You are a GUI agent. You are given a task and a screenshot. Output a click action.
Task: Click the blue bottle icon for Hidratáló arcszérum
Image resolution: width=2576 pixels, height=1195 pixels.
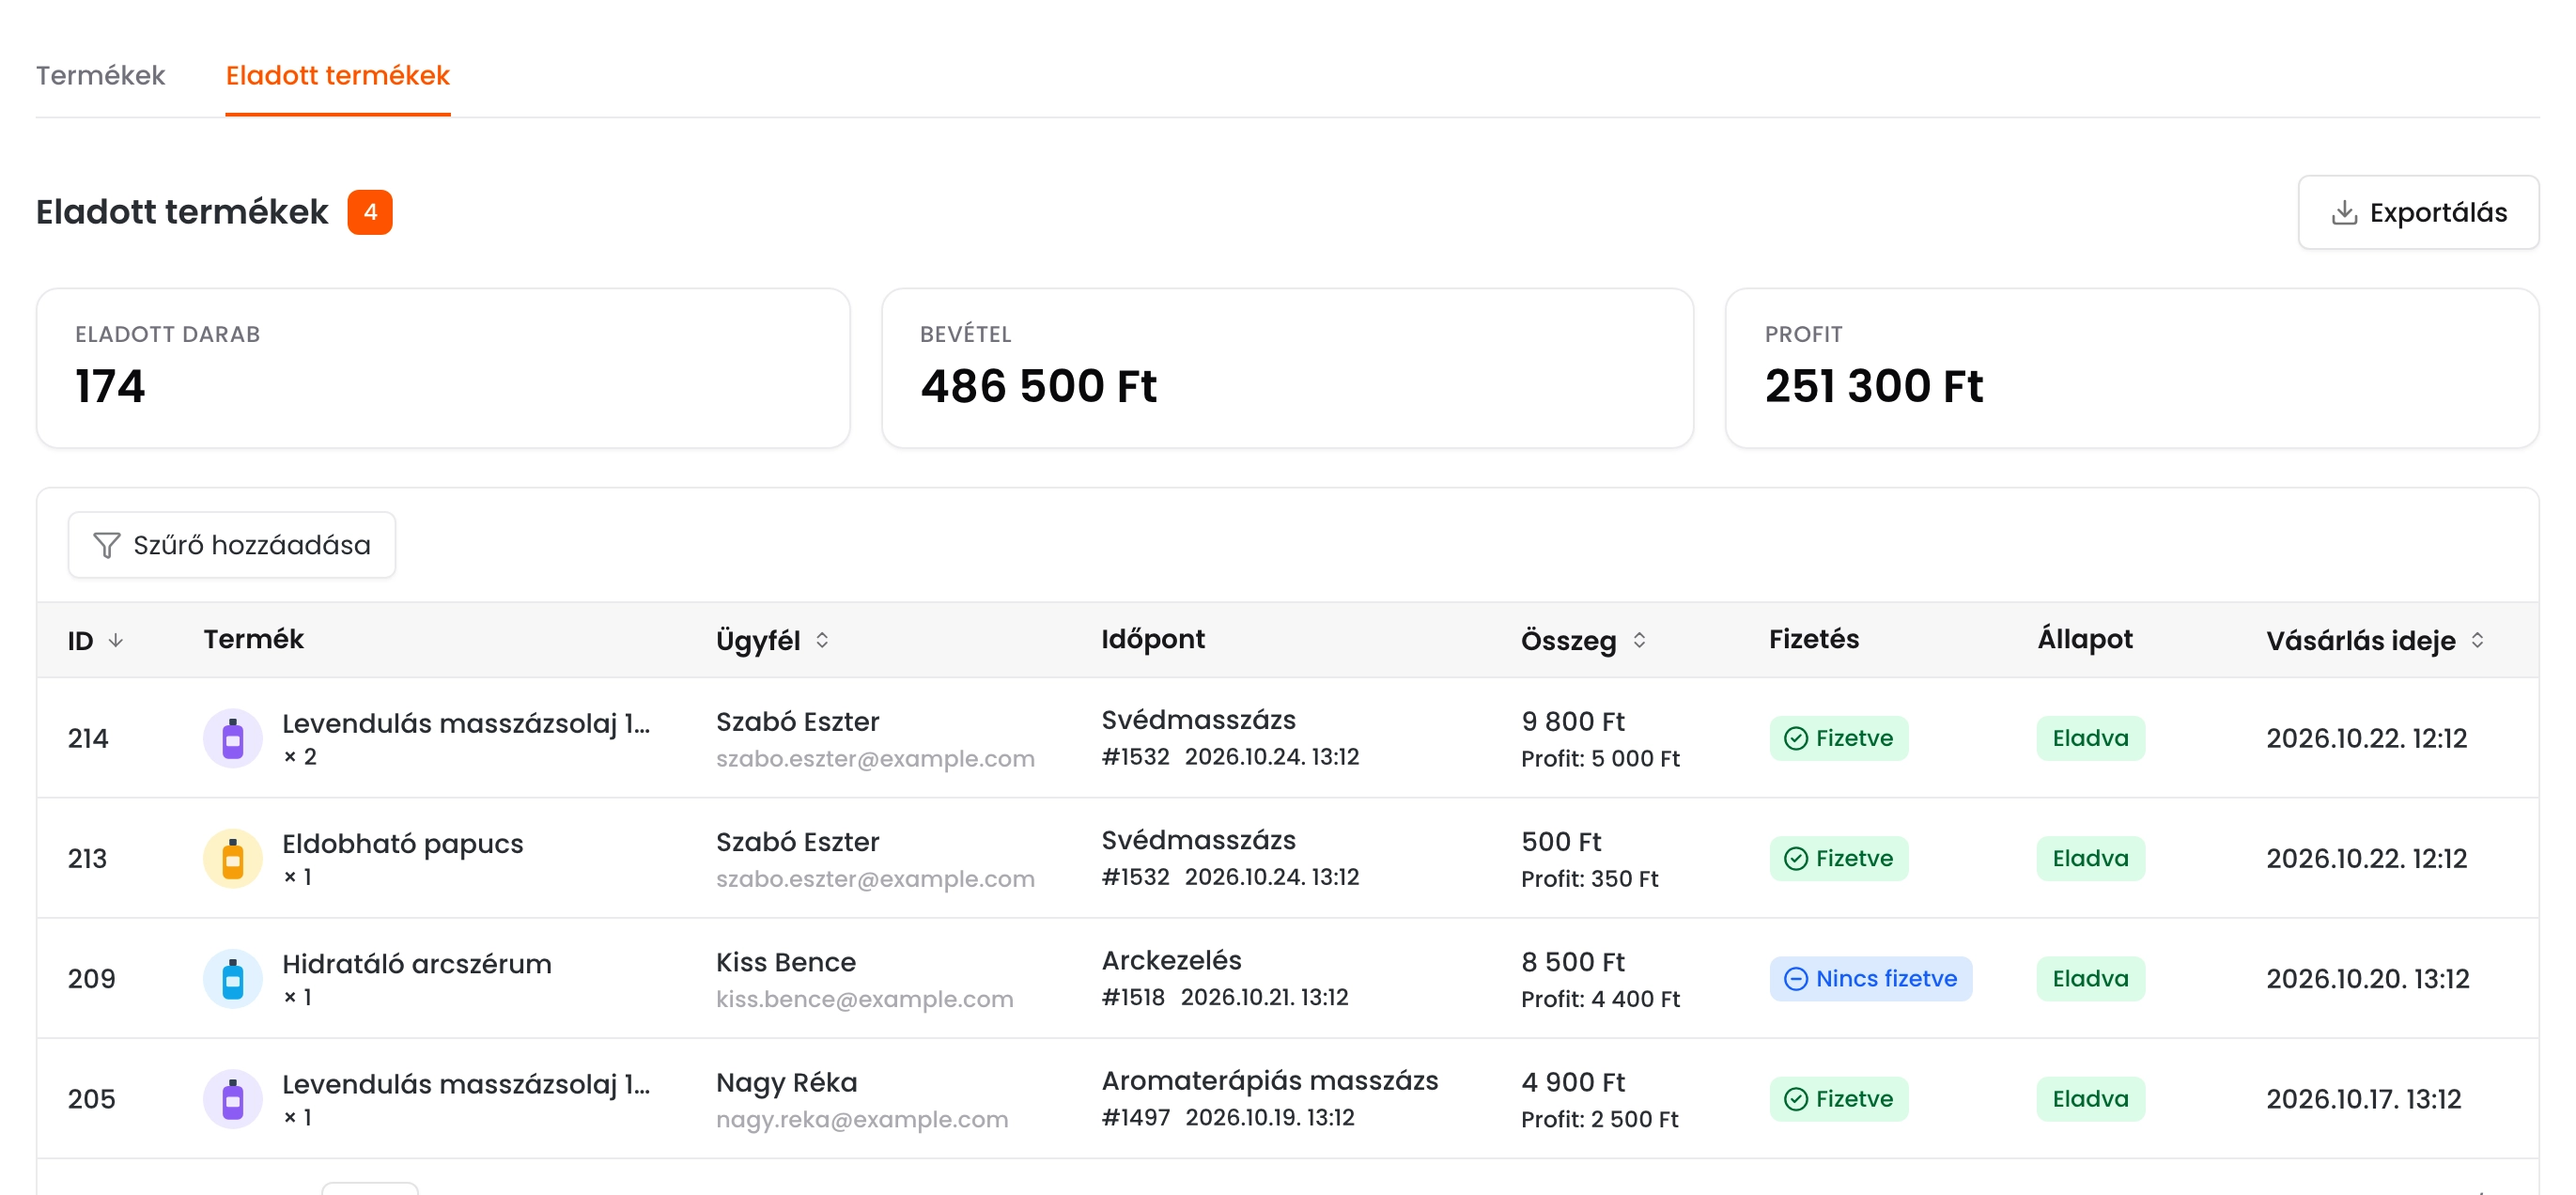[x=232, y=978]
